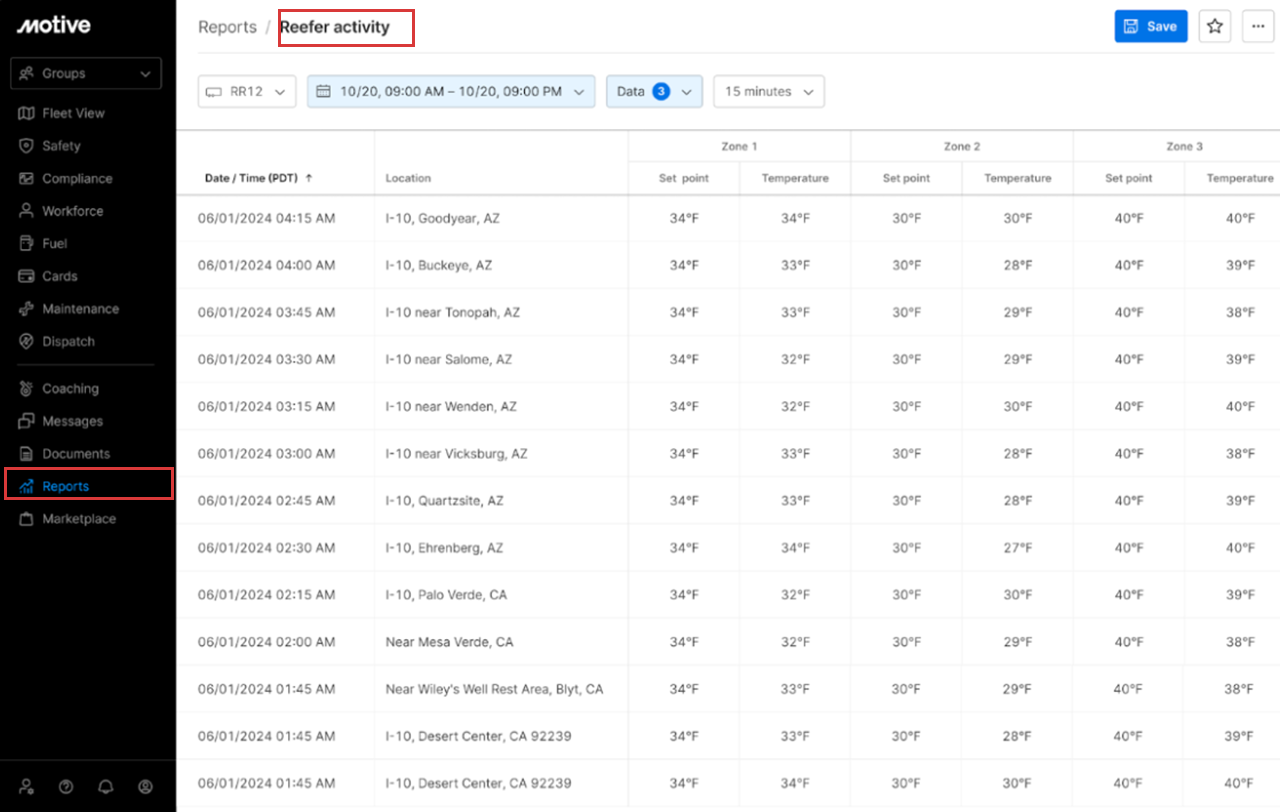Expand the Data filter dropdown
This screenshot has height=812, width=1280.
click(654, 91)
